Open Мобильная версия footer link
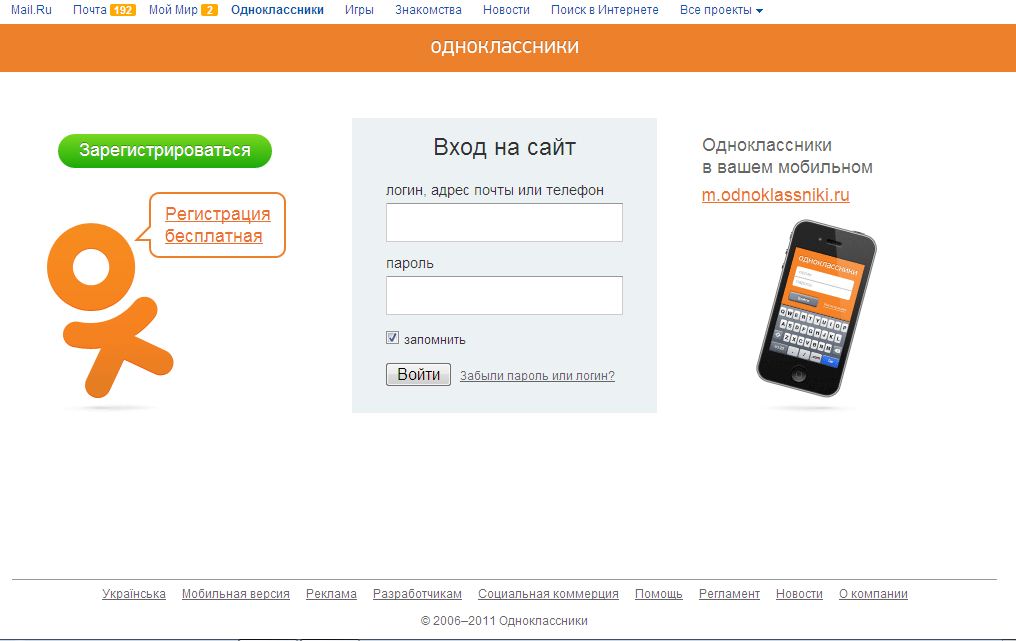 (x=236, y=594)
